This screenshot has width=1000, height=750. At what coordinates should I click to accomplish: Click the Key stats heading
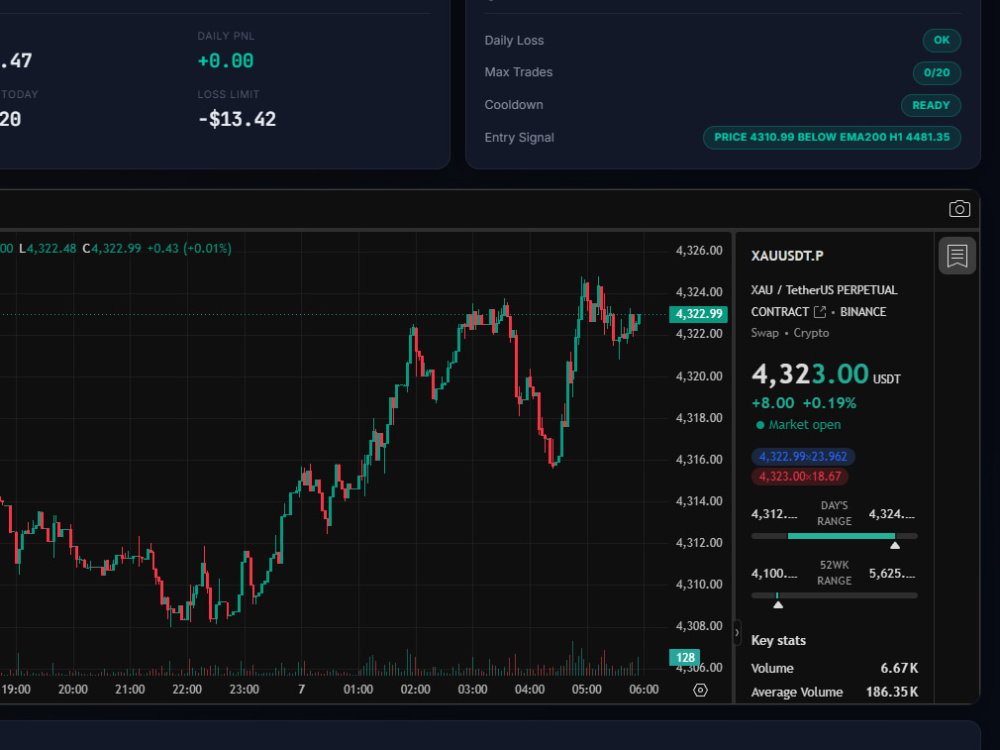pos(778,640)
